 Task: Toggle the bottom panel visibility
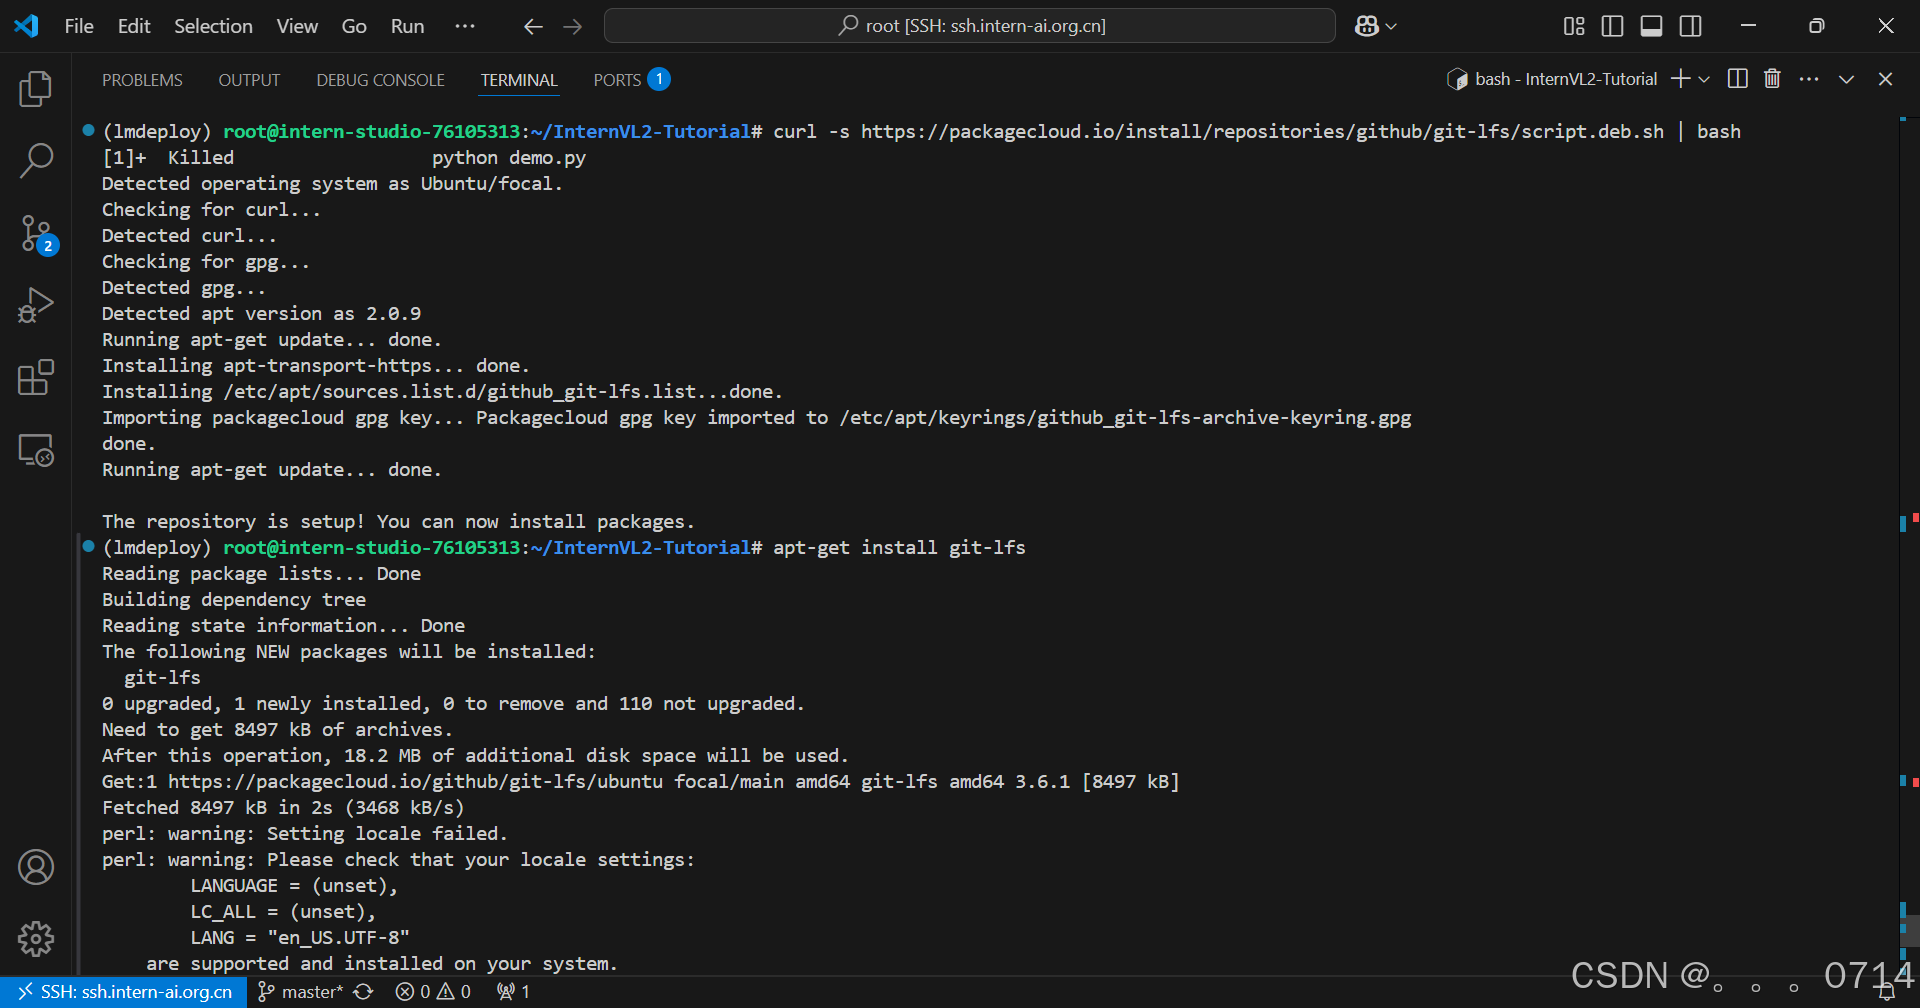[1652, 26]
